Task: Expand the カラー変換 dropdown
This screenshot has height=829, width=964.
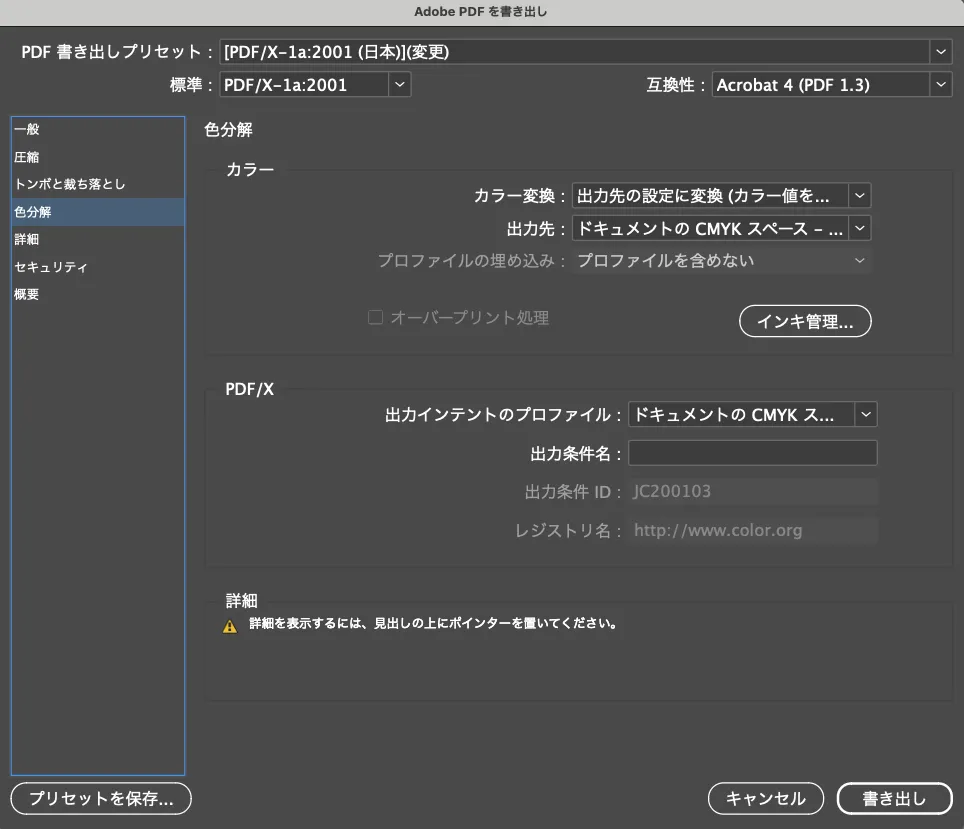Action: point(721,195)
